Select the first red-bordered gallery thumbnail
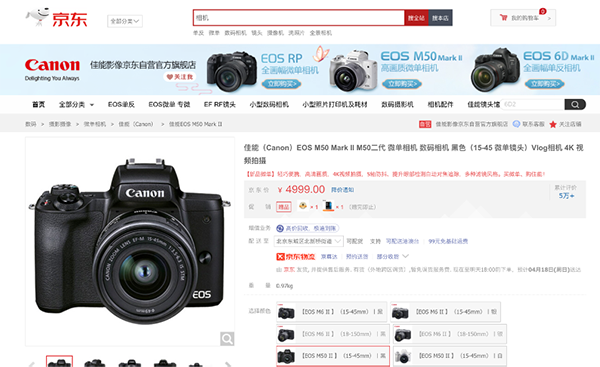The height and width of the screenshot is (367, 600). pos(59,361)
